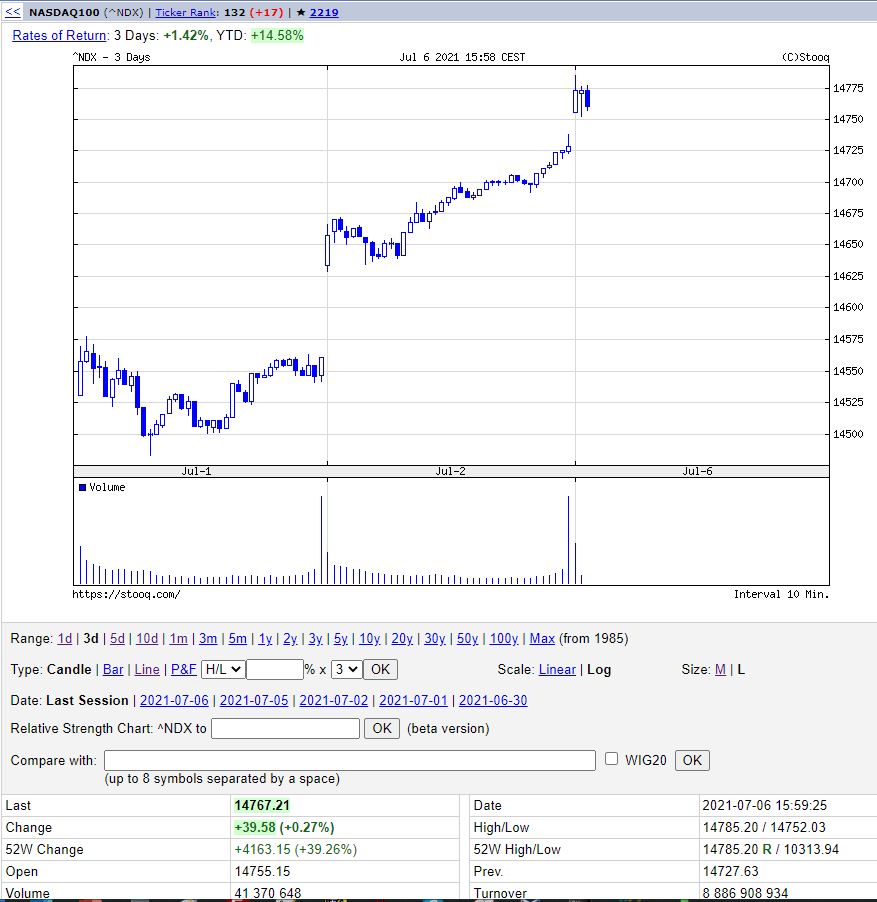Select the 3y range
877x902 pixels.
tap(316, 639)
